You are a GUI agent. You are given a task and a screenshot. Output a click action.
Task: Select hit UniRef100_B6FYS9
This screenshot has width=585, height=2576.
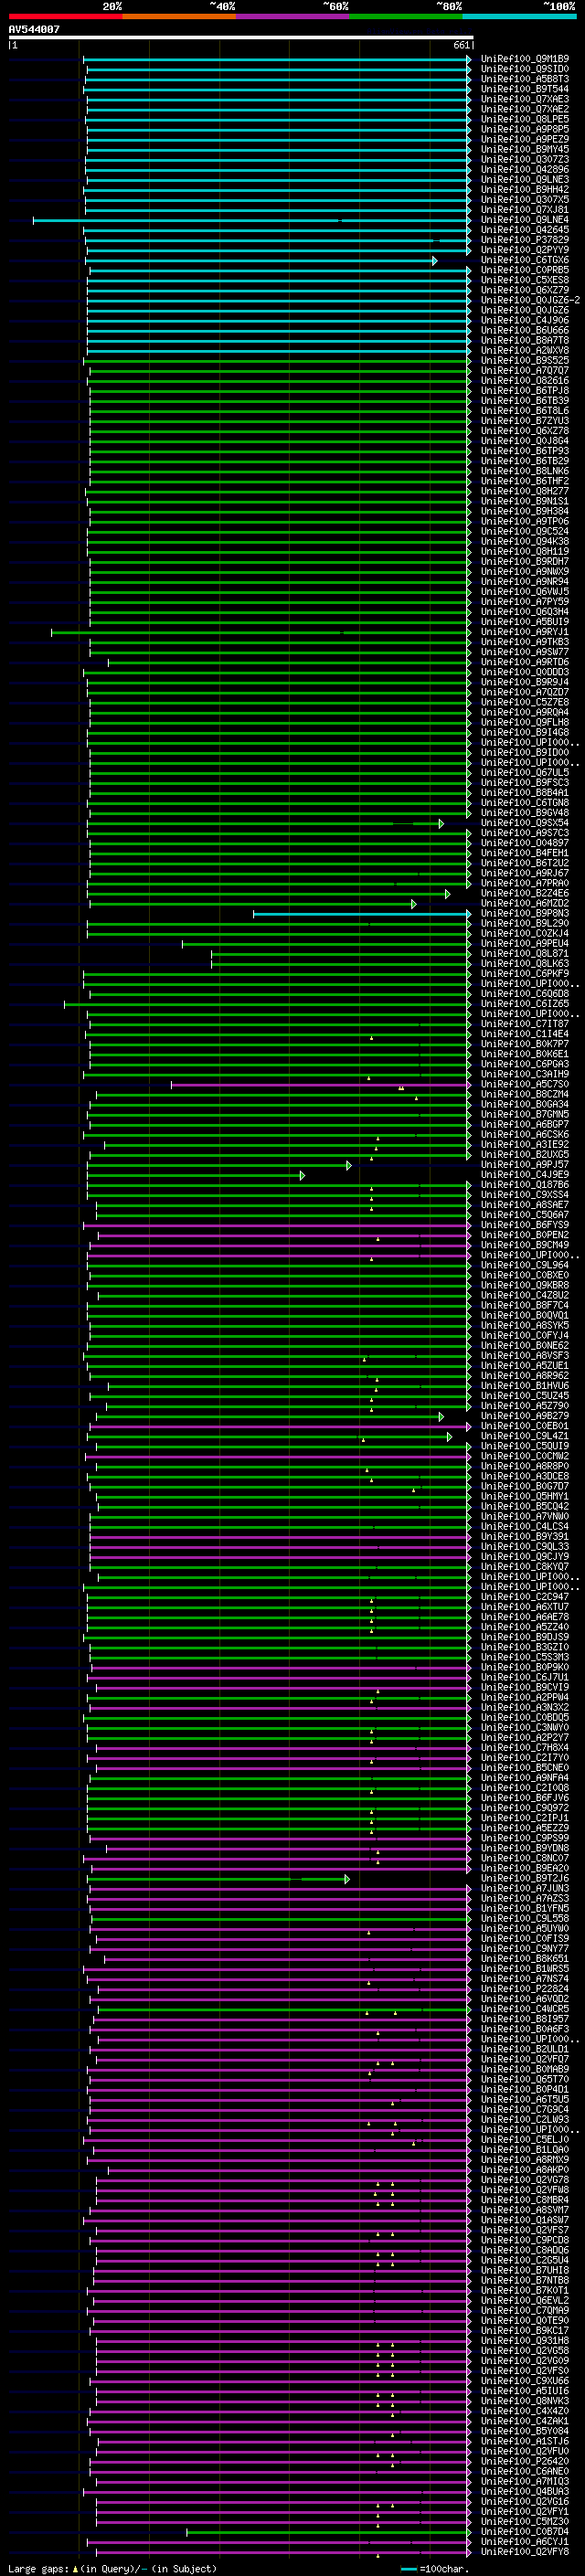525,1225
